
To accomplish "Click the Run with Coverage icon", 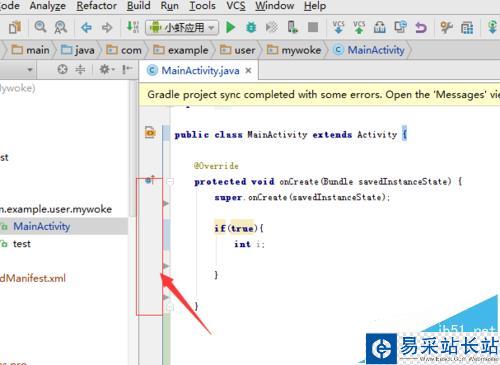I will tap(271, 27).
